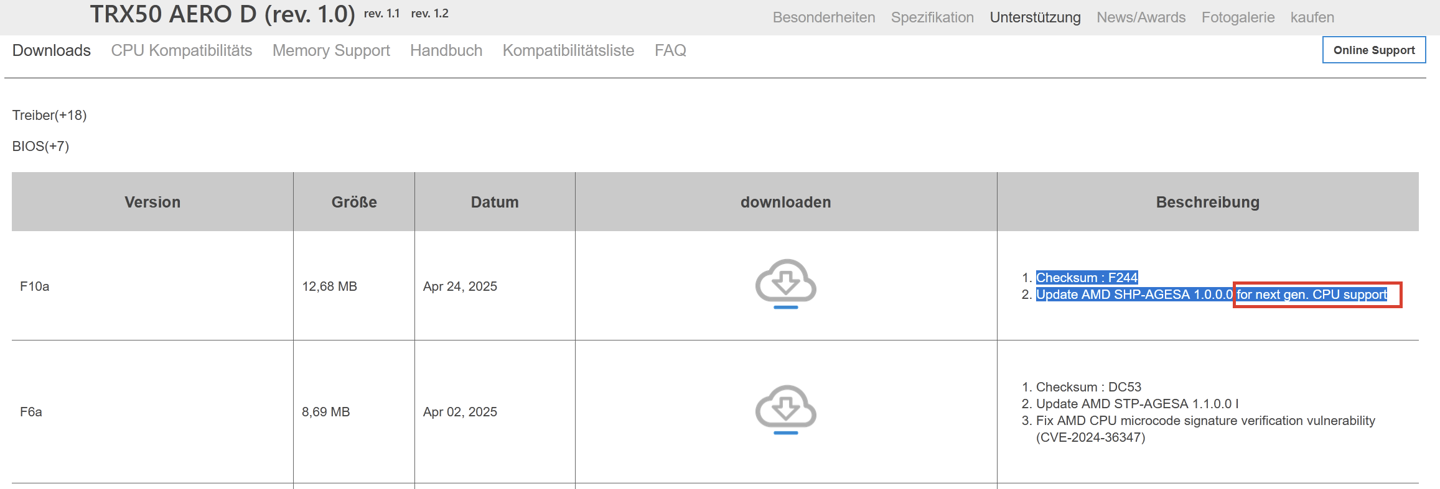The height and width of the screenshot is (489, 1440).
Task: Open Spezifikation in top navigation
Action: pos(932,17)
